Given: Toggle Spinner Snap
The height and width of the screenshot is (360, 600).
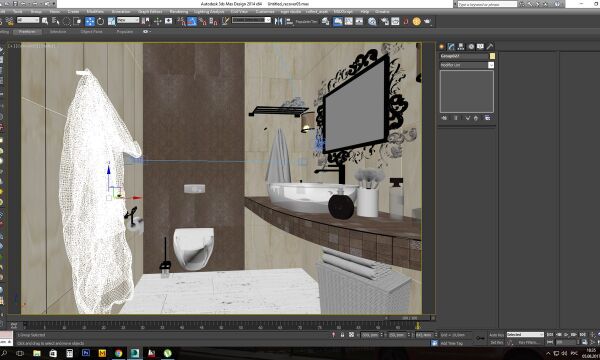Looking at the screenshot, I should click(x=213, y=21).
